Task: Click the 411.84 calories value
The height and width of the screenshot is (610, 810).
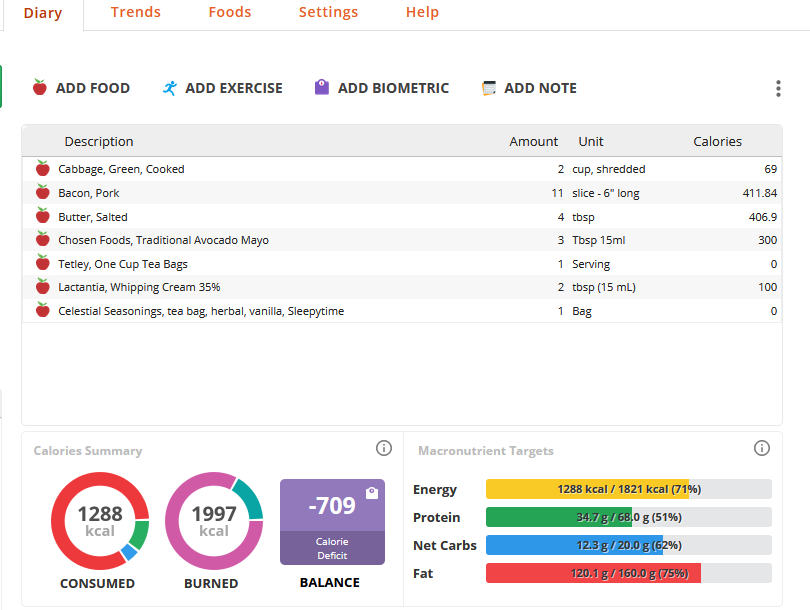Action: pos(759,193)
